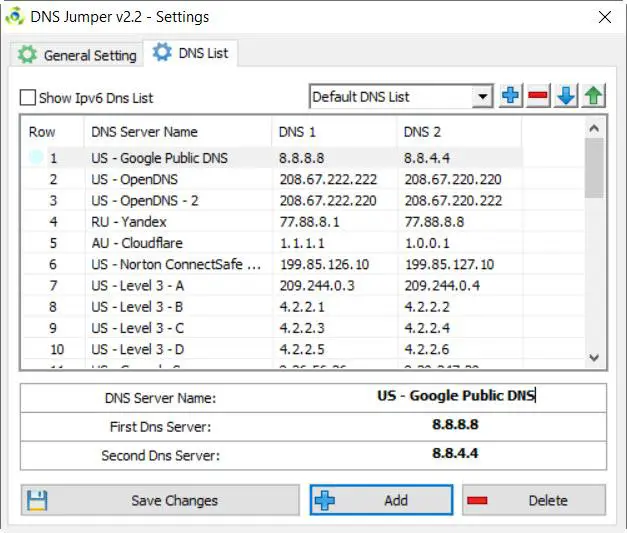627x533 pixels.
Task: Click row number 10 in the list
Action: coord(57,349)
